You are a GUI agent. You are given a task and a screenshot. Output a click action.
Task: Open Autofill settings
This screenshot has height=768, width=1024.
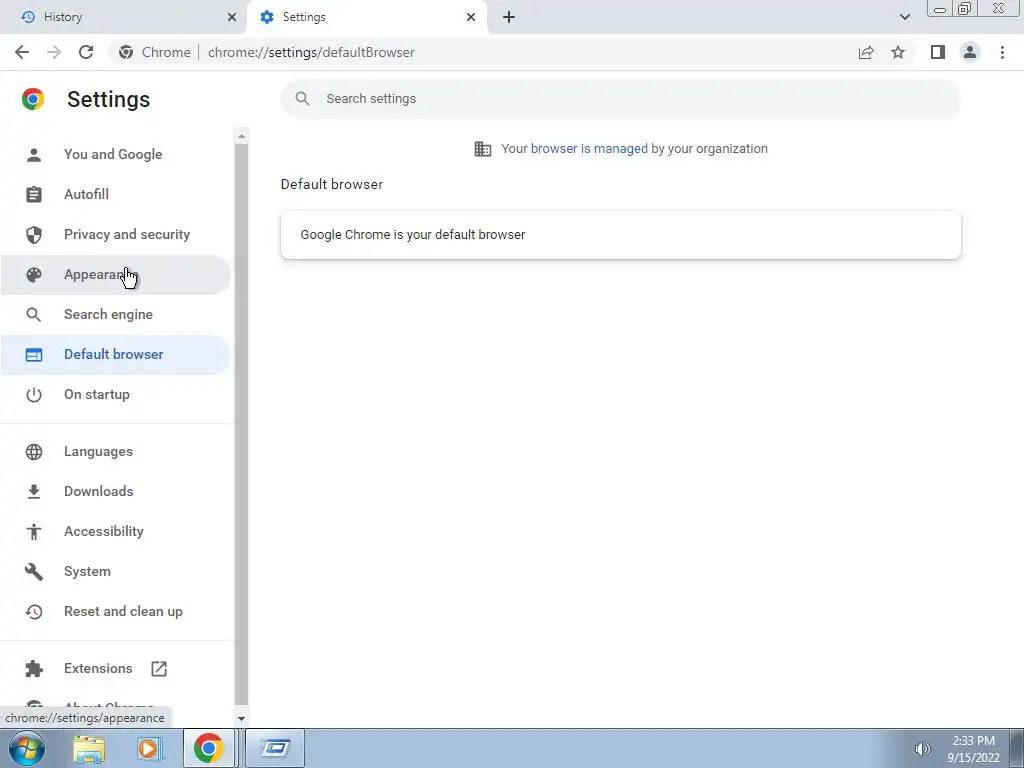116,194
